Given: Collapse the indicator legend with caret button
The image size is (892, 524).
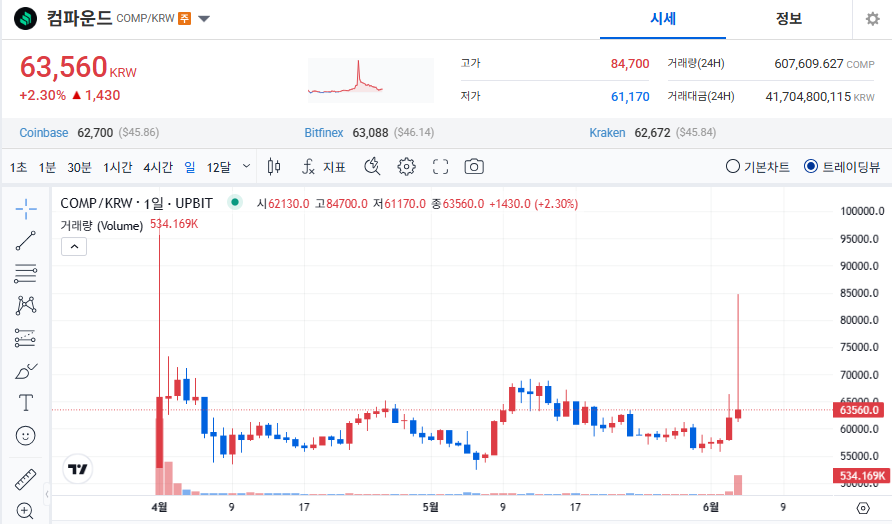Looking at the screenshot, I should pyautogui.click(x=74, y=246).
